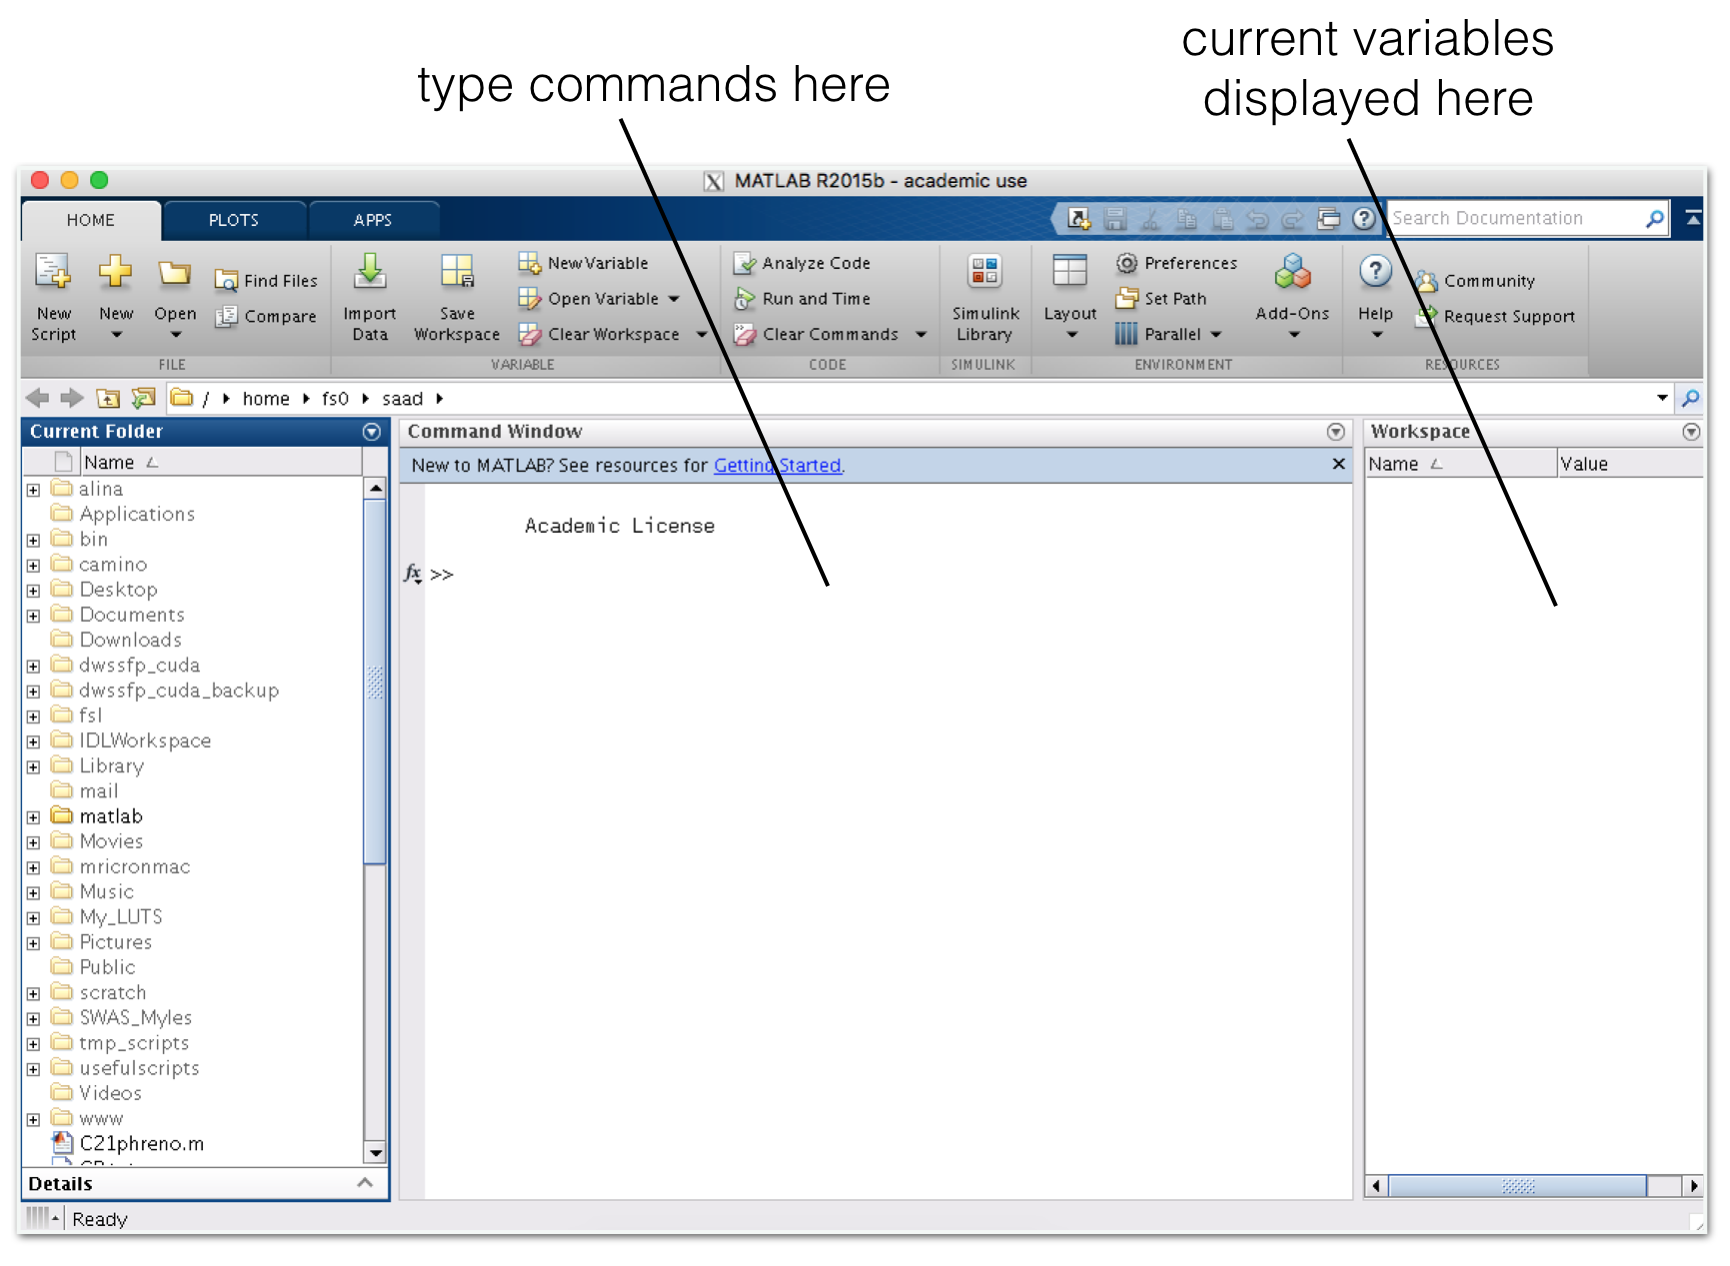Image resolution: width=1730 pixels, height=1266 pixels.
Task: Open Simulink Library
Action: pos(985,297)
